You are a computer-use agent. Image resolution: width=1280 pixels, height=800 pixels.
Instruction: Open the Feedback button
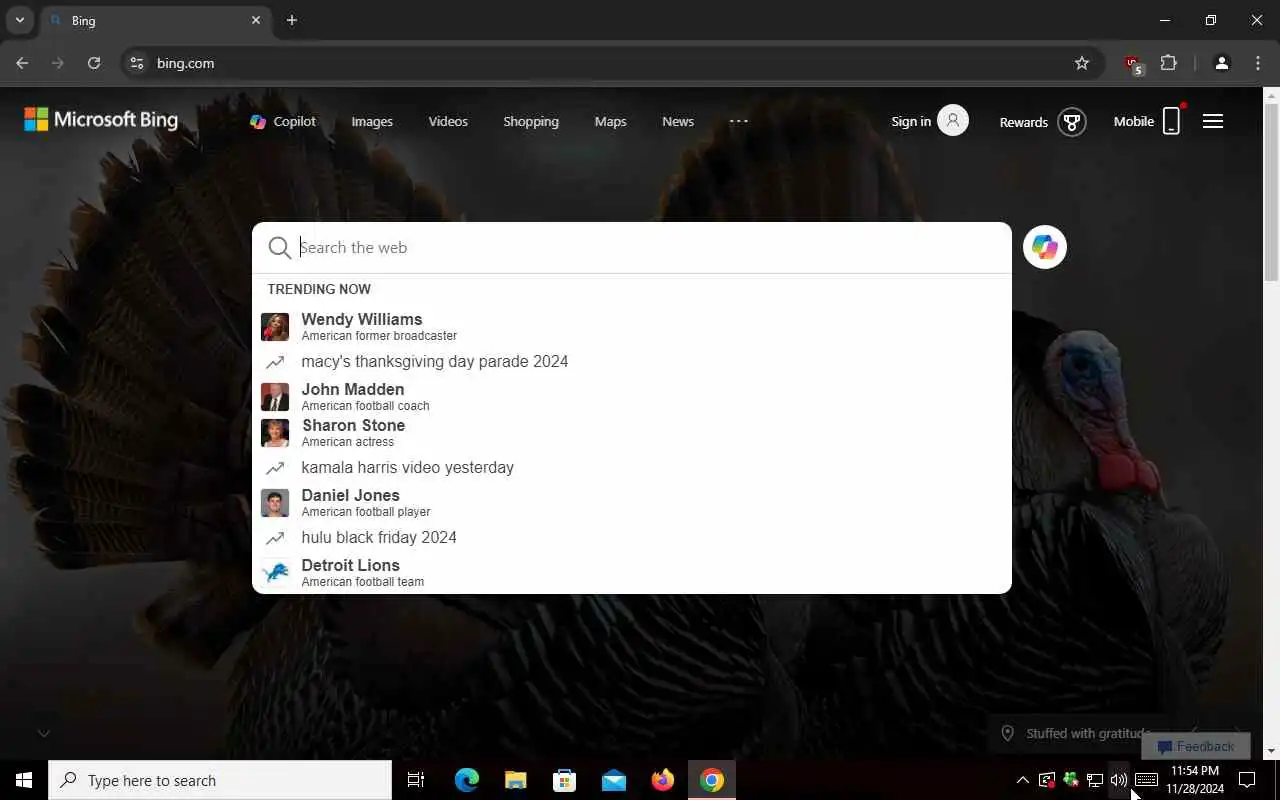tap(1196, 746)
